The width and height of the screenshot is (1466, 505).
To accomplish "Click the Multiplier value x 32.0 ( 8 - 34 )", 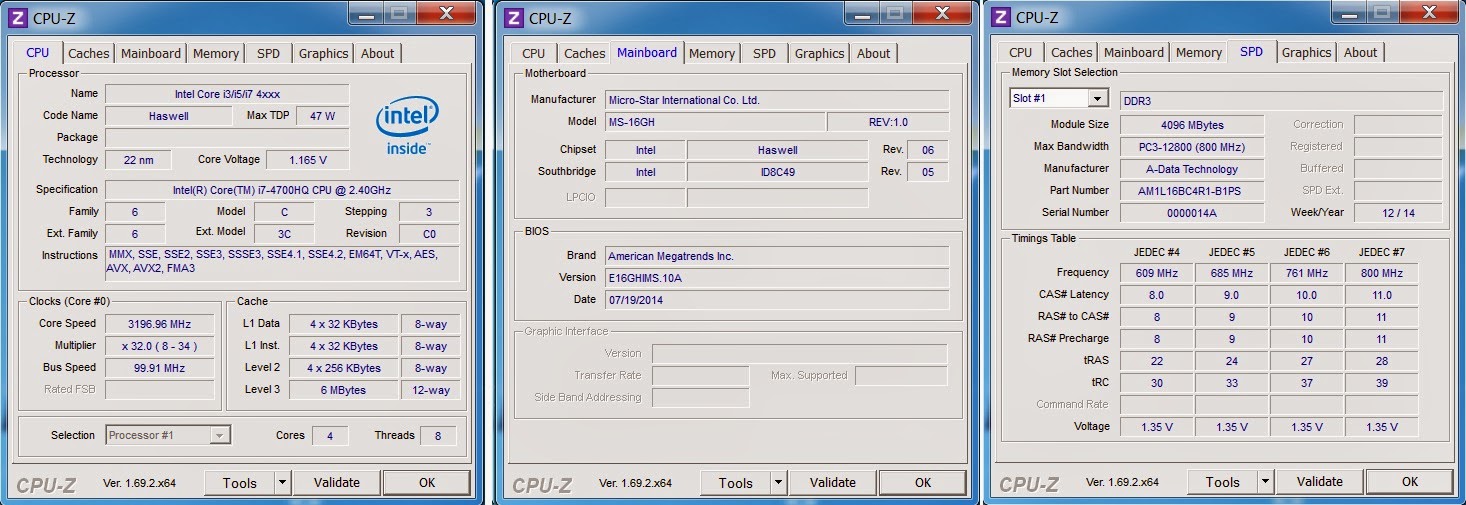I will 160,346.
